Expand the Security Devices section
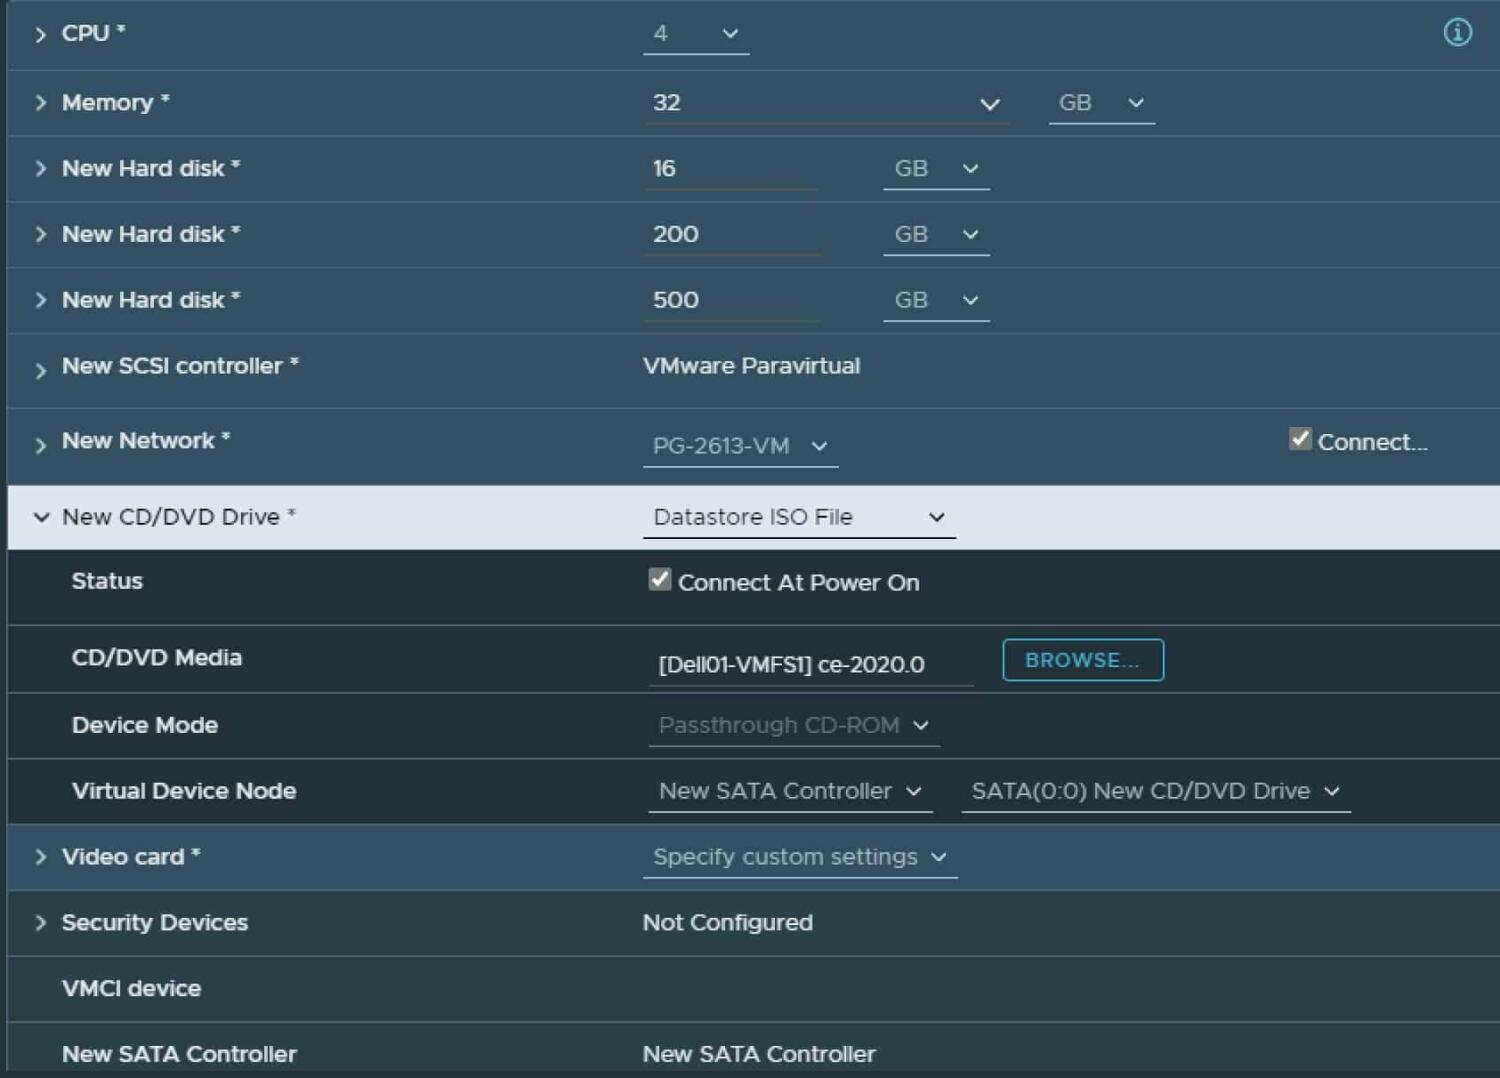1500x1078 pixels. (x=40, y=923)
